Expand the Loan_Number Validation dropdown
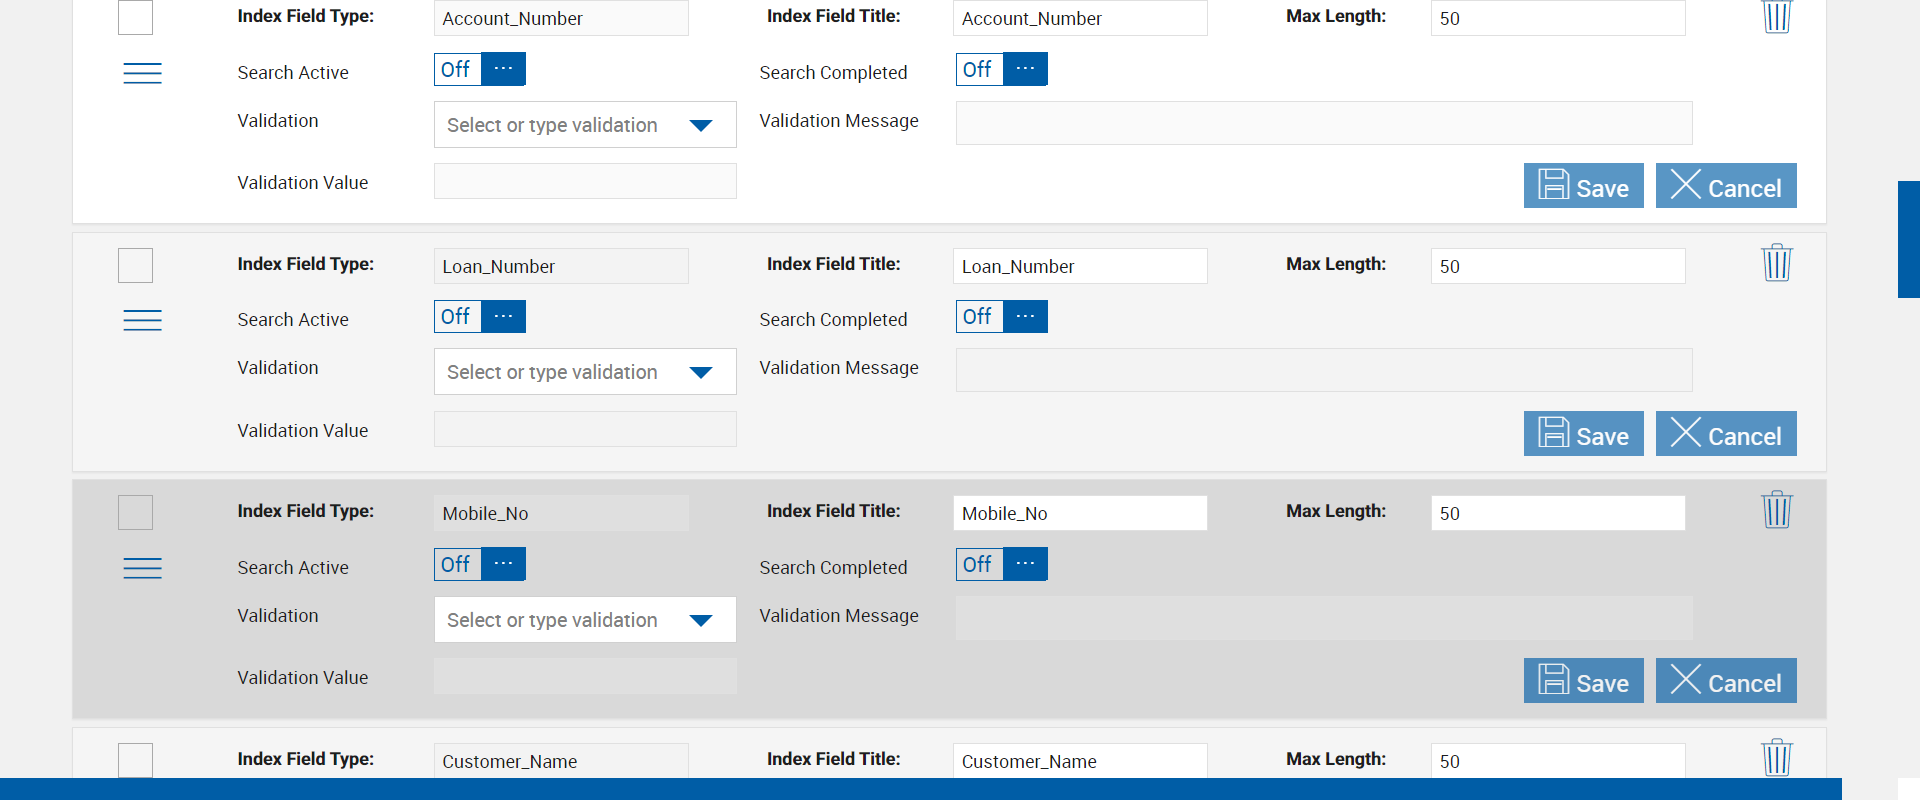 [585, 372]
